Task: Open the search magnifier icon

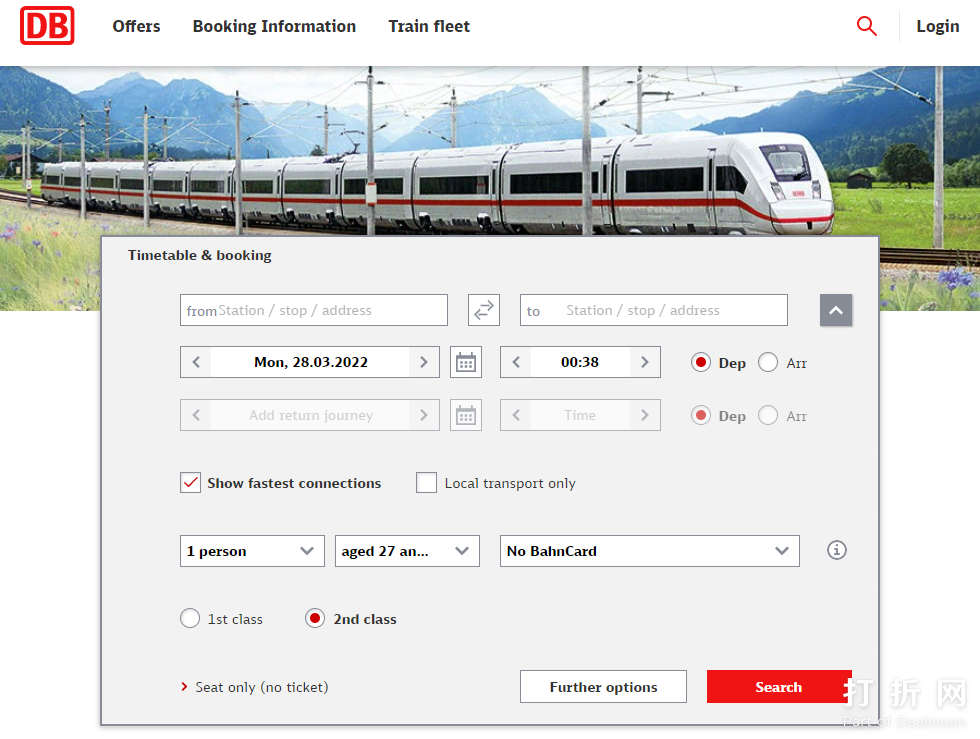Action: 867,27
